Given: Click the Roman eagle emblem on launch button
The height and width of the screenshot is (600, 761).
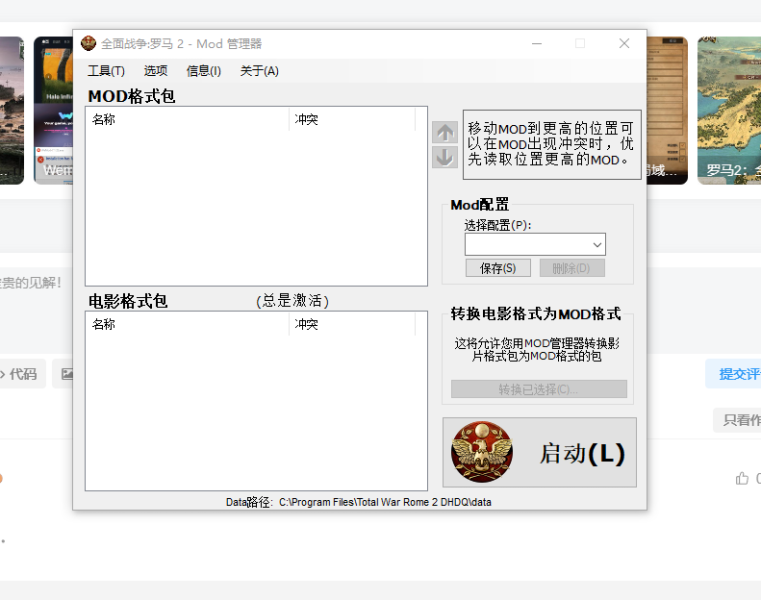Looking at the screenshot, I should click(x=482, y=452).
